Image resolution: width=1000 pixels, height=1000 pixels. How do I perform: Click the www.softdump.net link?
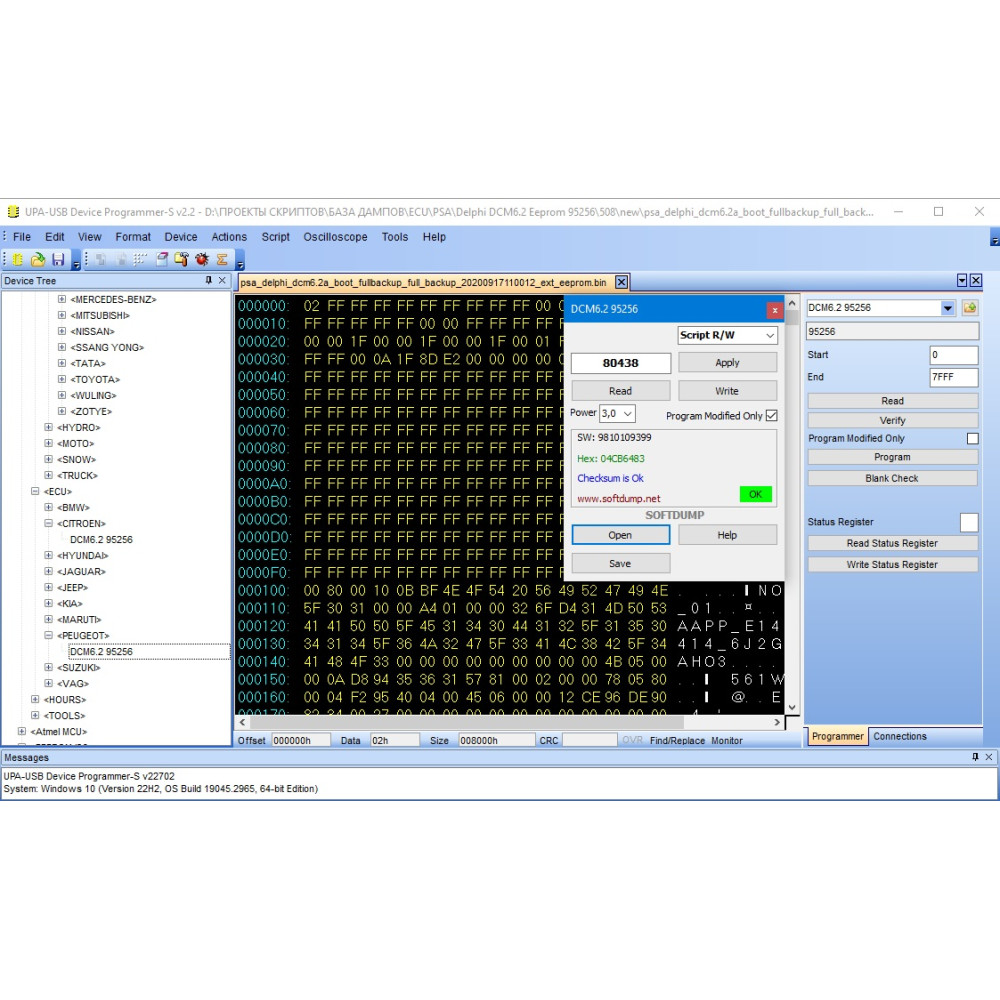coord(618,499)
